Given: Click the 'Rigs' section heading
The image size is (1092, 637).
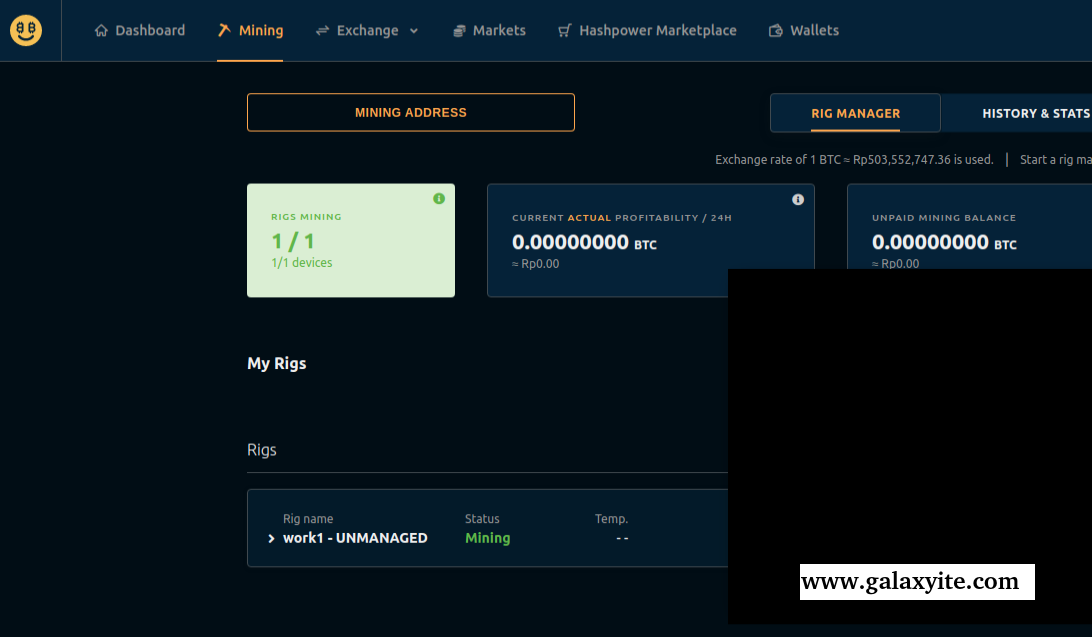Looking at the screenshot, I should [262, 450].
